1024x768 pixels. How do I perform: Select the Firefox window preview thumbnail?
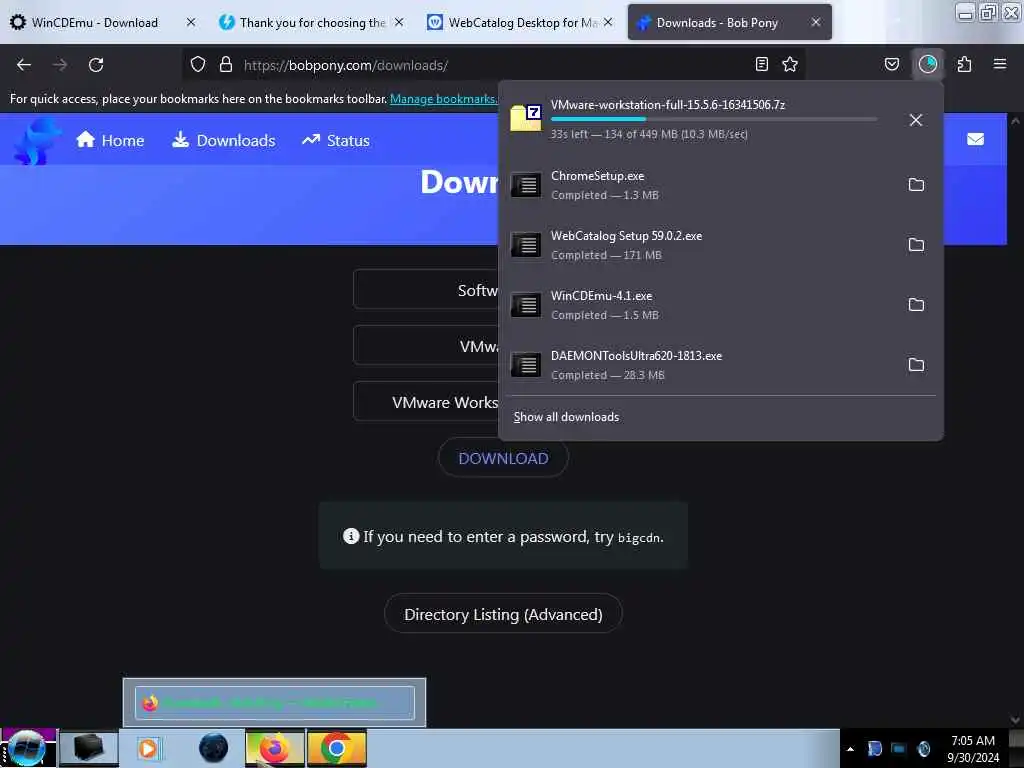click(x=274, y=703)
